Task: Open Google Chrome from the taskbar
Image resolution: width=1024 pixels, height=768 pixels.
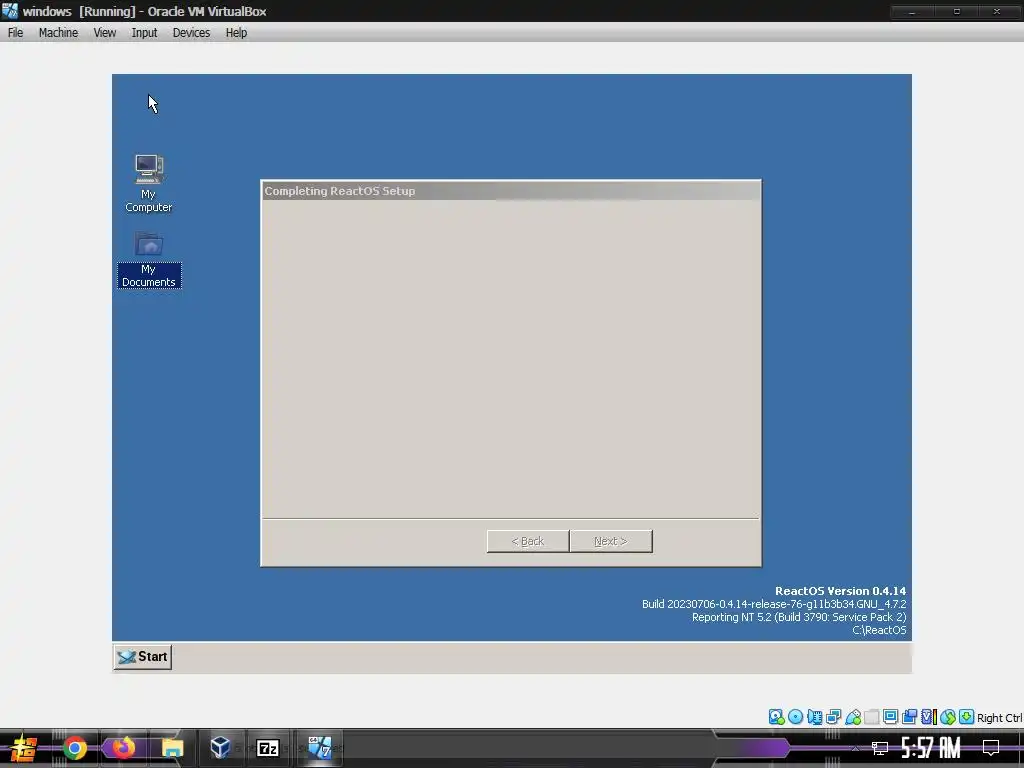Action: [x=75, y=748]
